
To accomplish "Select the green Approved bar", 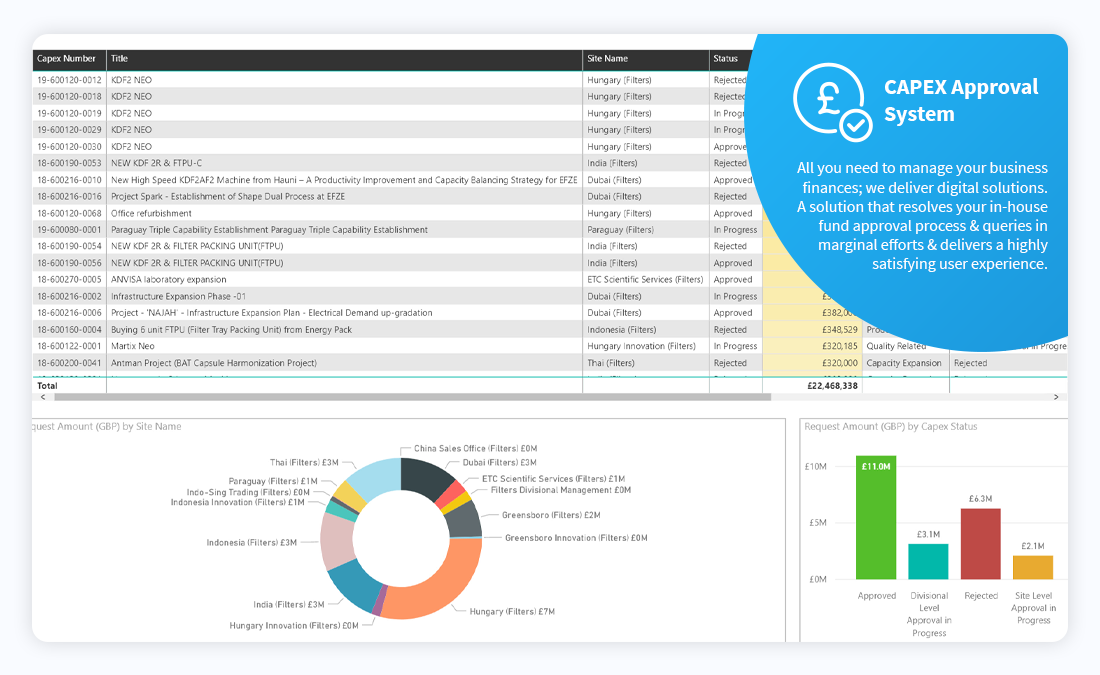I will (876, 518).
